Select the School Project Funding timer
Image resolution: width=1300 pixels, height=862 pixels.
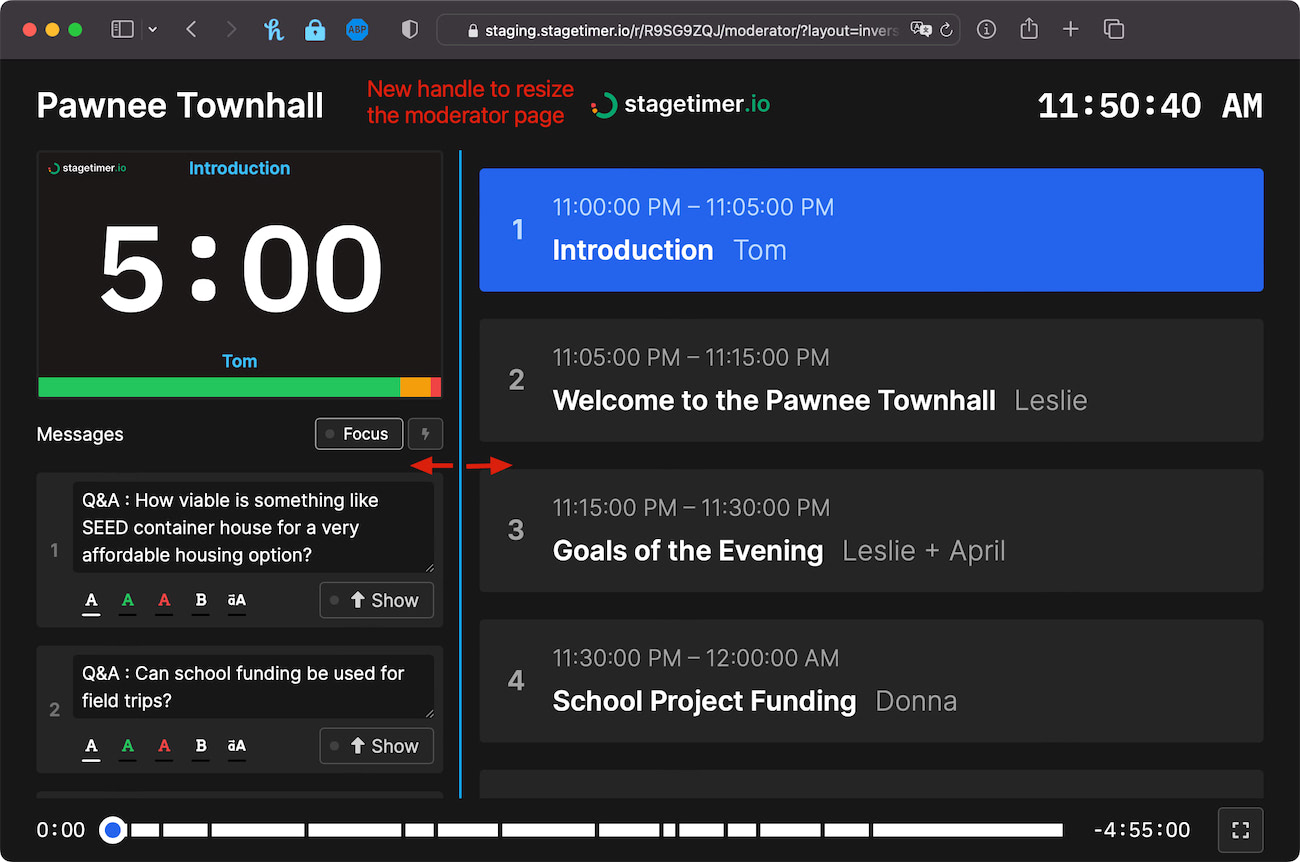[871, 681]
